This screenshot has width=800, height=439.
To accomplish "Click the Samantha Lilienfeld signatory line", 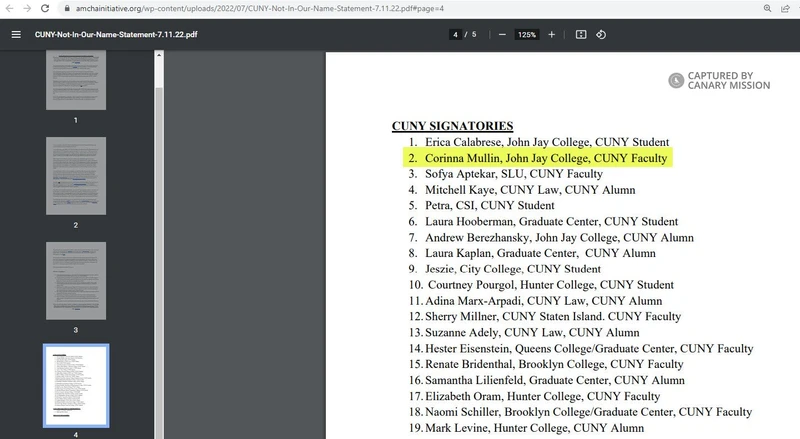I will click(546, 380).
